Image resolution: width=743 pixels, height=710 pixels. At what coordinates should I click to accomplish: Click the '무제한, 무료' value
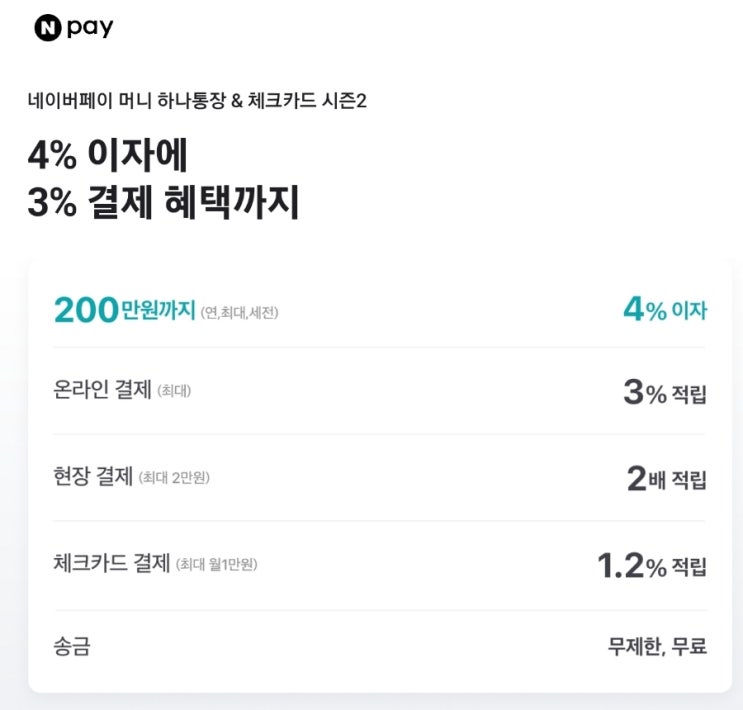click(x=657, y=646)
